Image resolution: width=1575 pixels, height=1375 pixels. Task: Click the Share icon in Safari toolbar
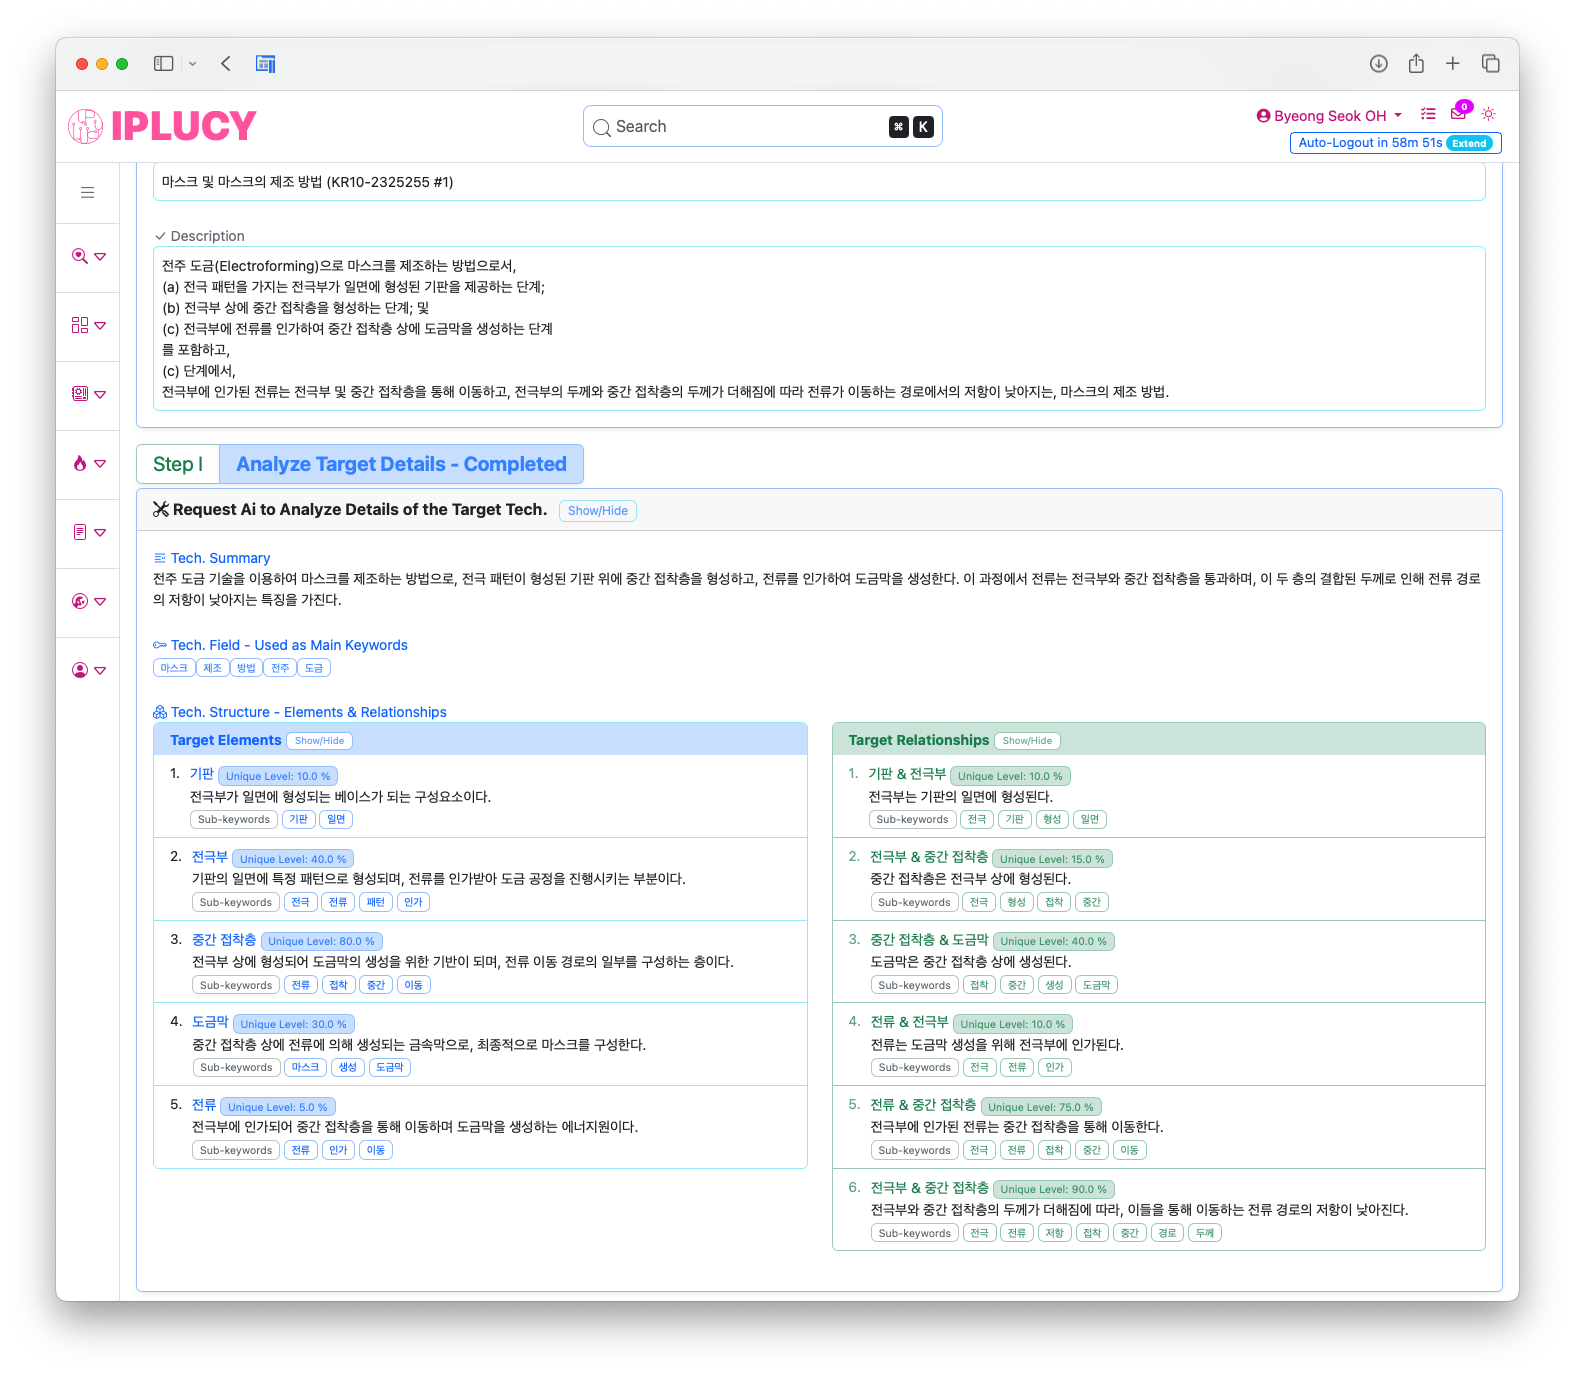coord(1416,64)
